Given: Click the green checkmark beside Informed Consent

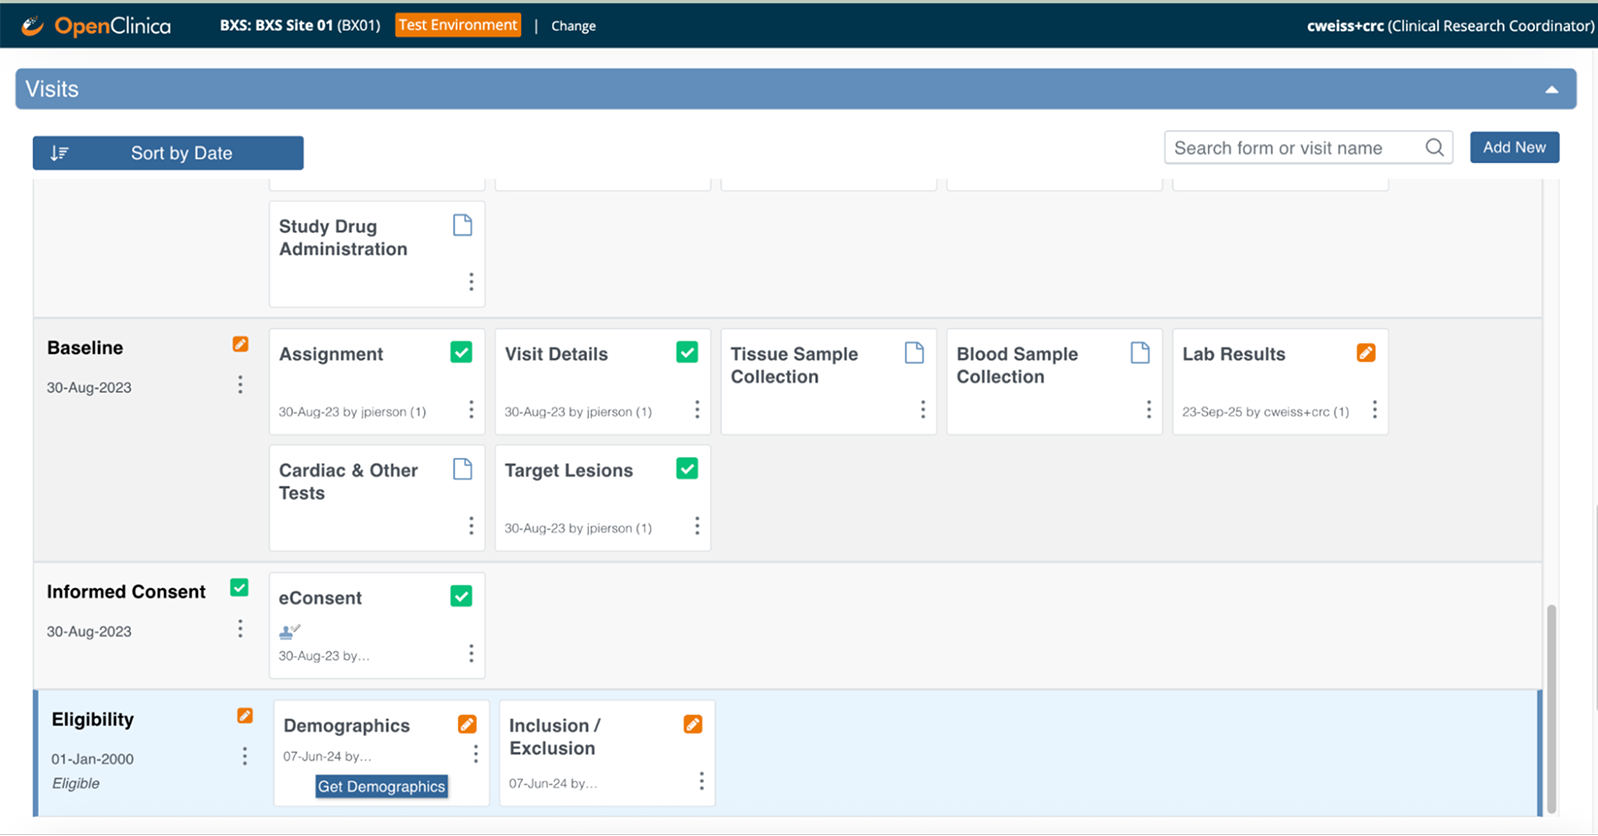Looking at the screenshot, I should [239, 588].
